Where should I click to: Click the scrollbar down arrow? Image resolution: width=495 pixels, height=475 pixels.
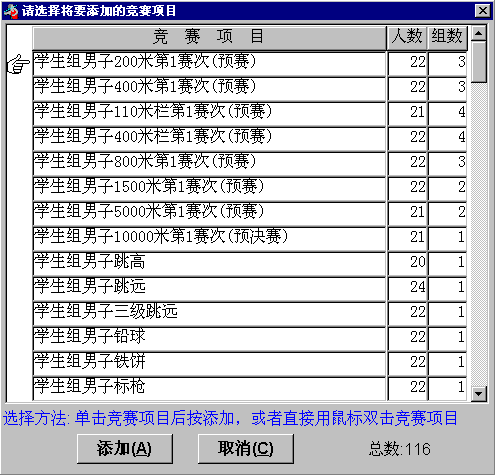(x=479, y=394)
